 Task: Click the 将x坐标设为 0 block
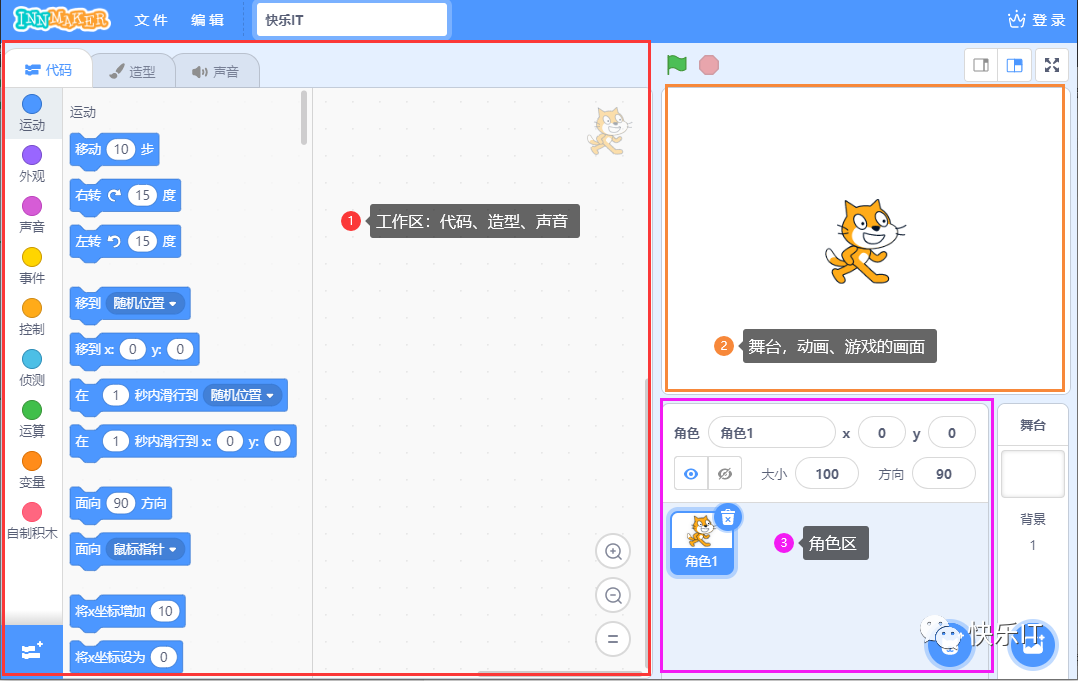126,658
